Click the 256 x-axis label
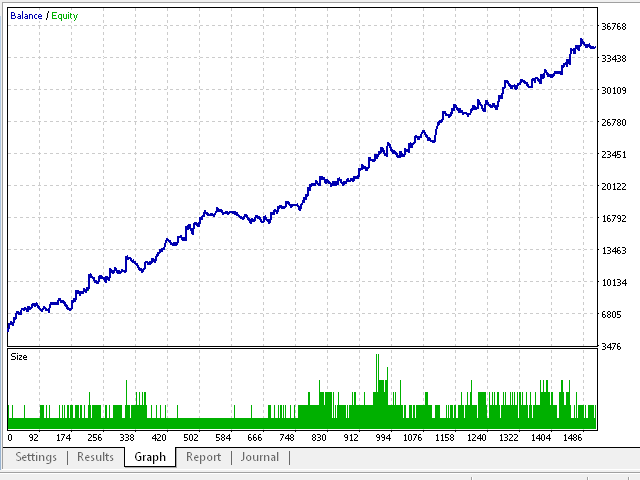 [95, 438]
